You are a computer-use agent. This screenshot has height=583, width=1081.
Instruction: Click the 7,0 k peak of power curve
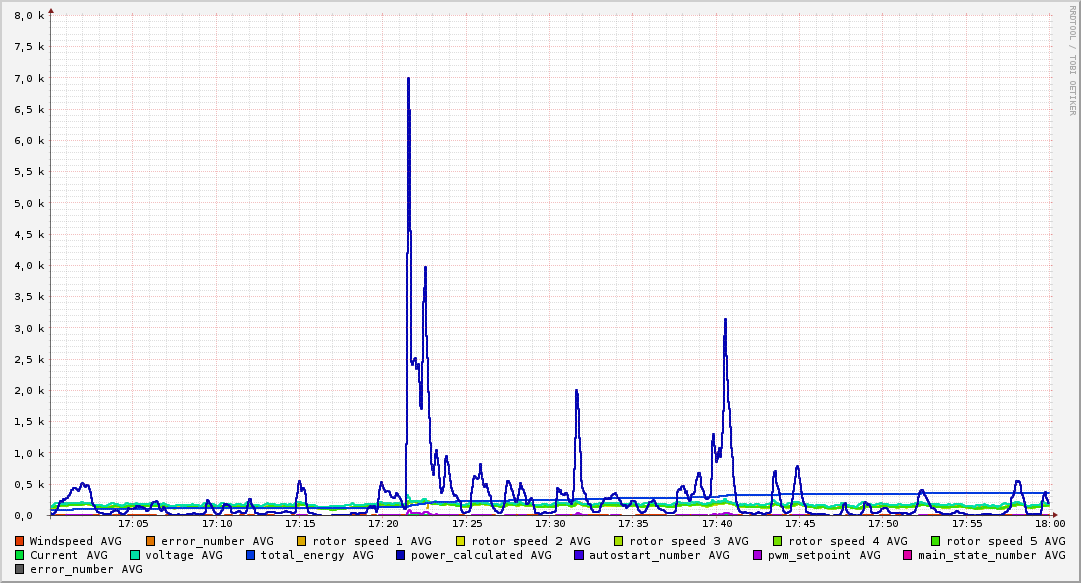click(x=408, y=79)
